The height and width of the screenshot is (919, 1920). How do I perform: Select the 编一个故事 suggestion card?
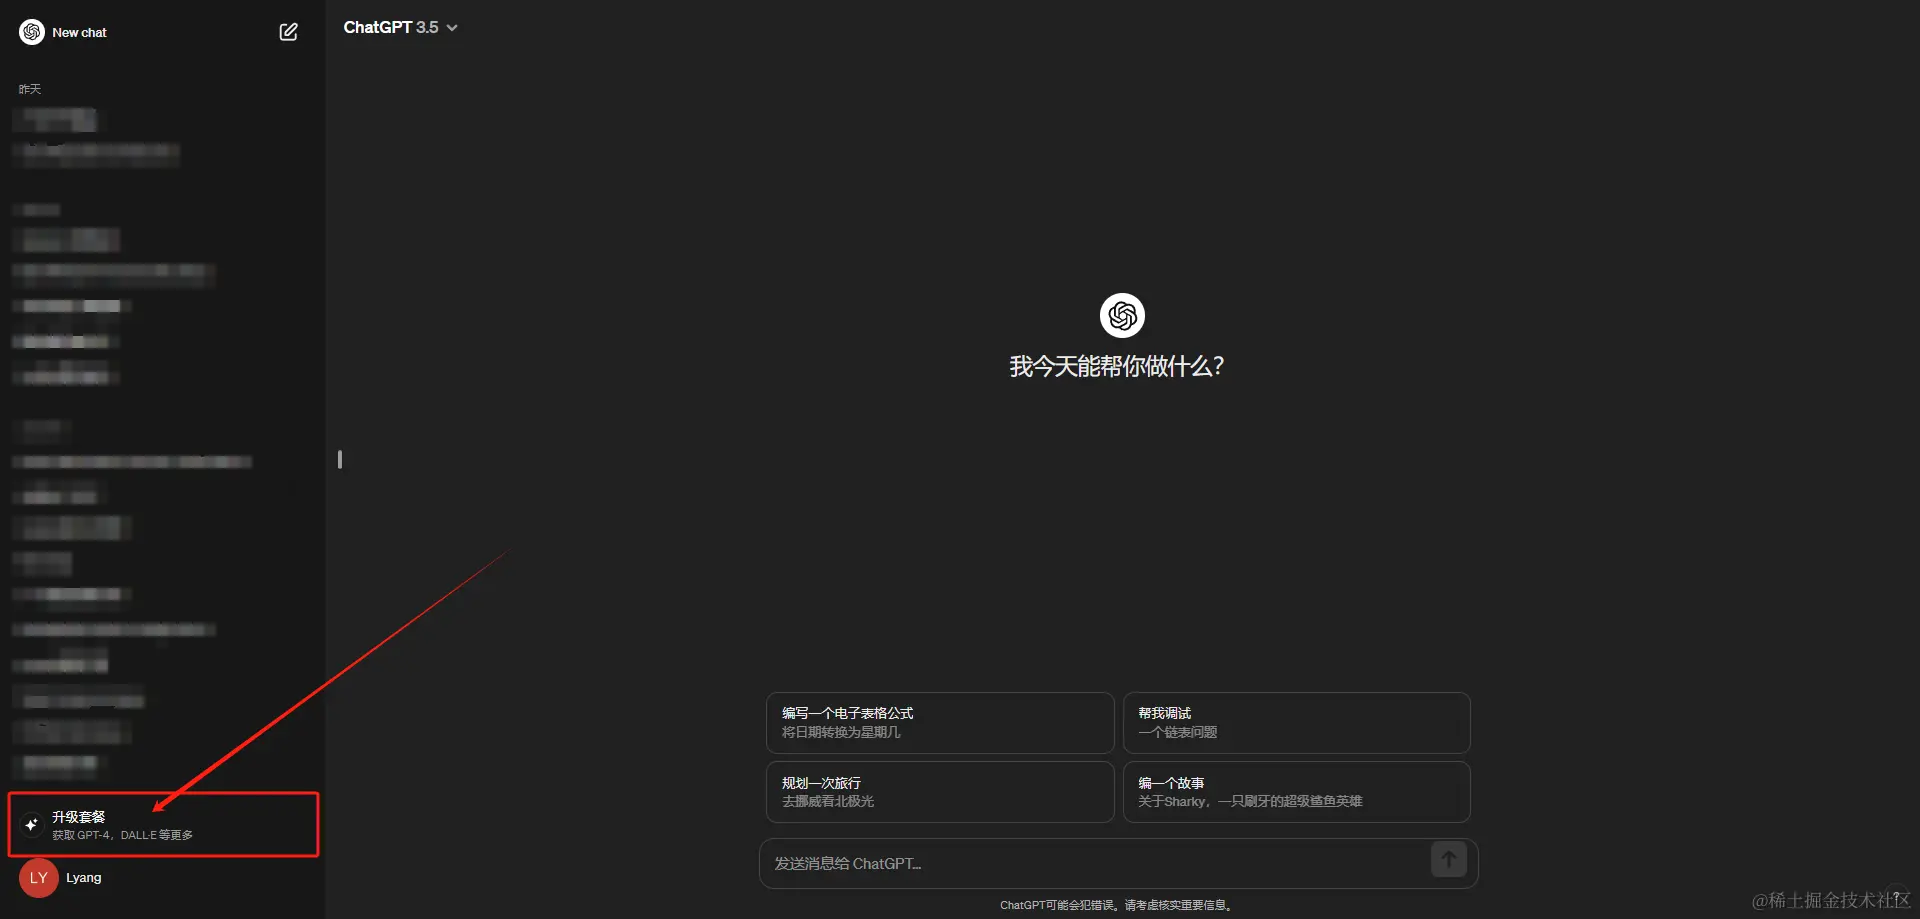1296,792
